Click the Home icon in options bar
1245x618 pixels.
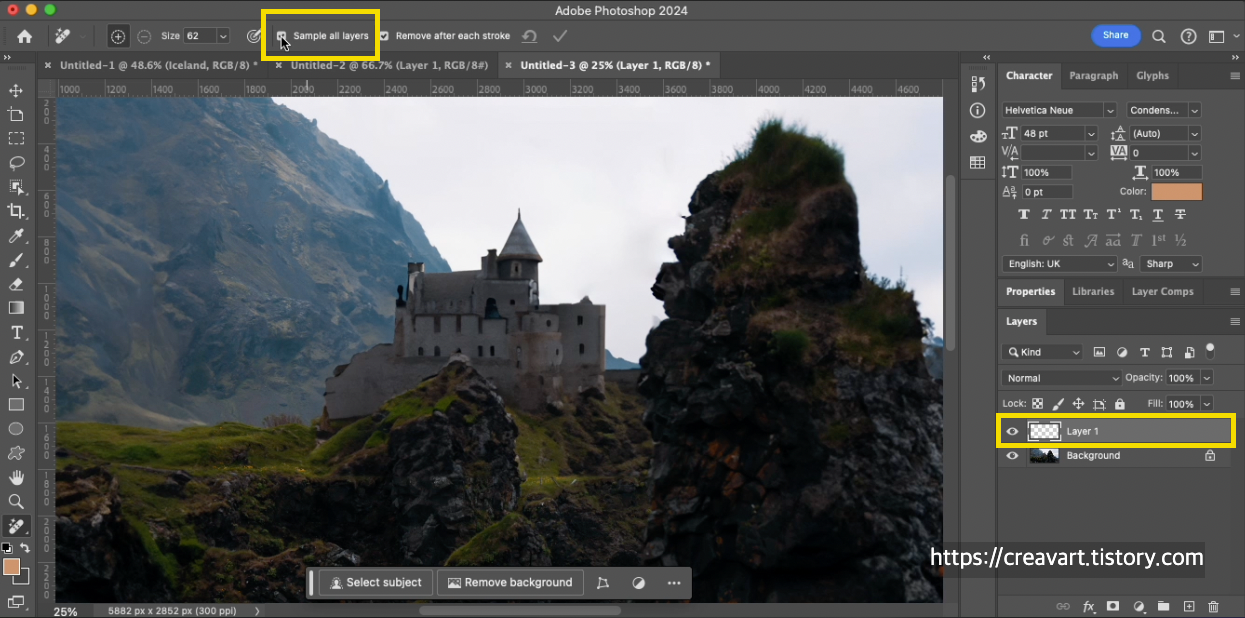point(24,36)
